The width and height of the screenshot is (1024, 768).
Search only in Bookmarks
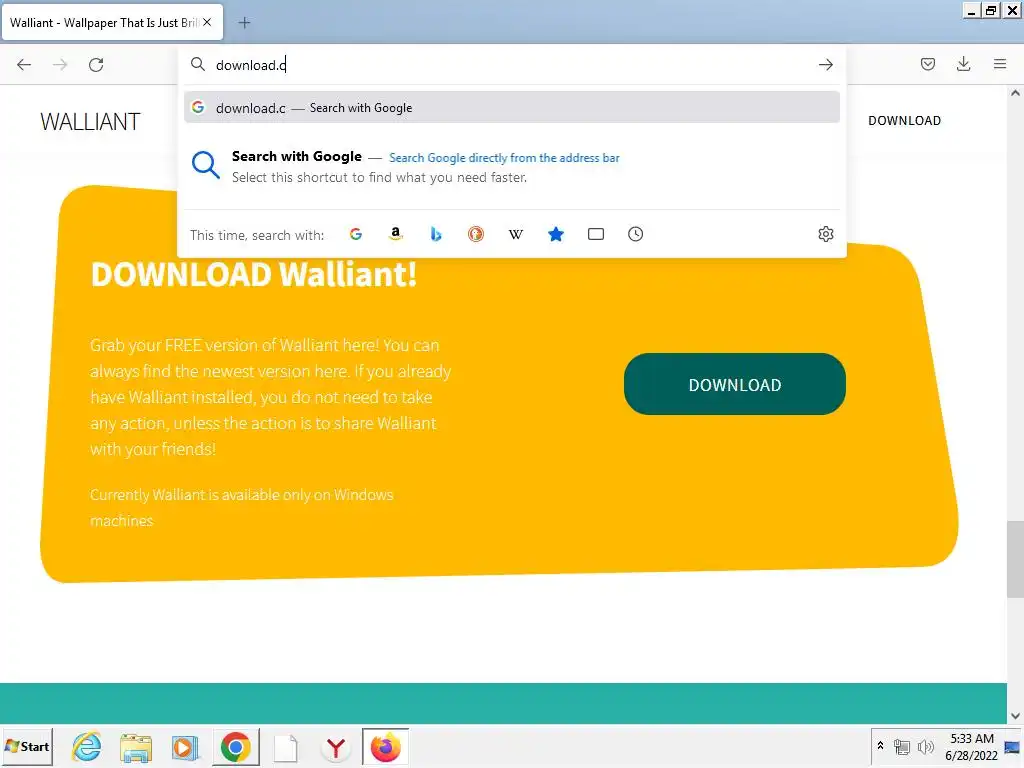point(556,234)
